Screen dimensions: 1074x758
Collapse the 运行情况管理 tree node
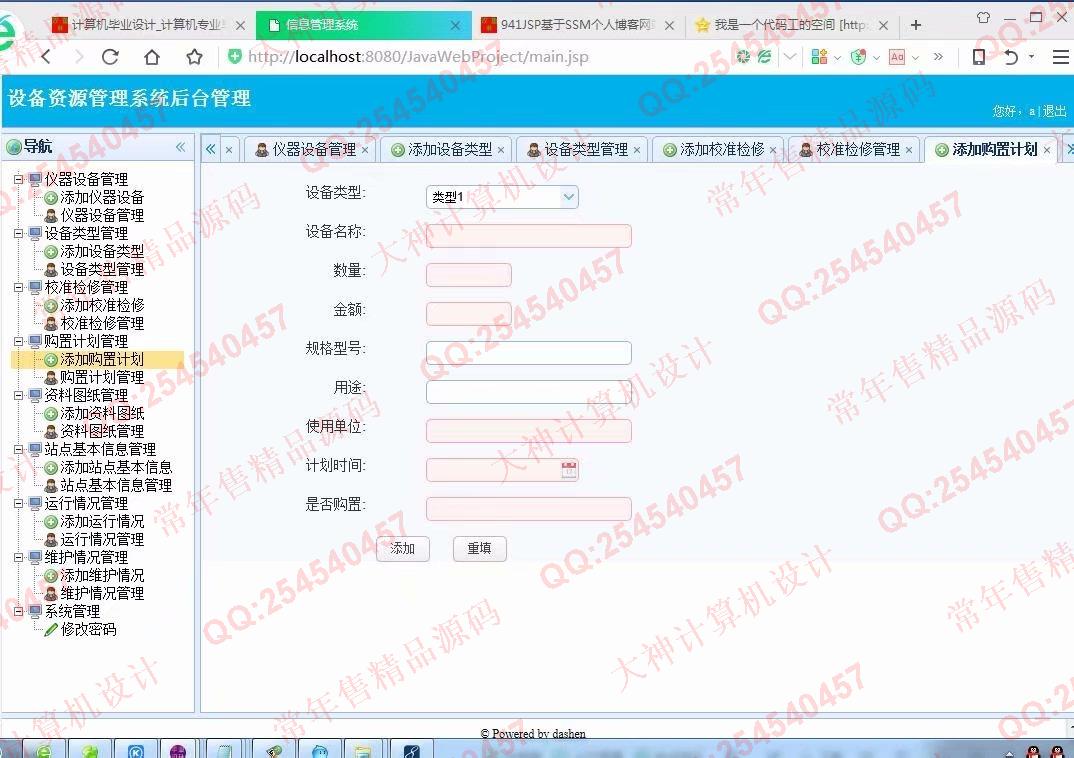pyautogui.click(x=18, y=503)
